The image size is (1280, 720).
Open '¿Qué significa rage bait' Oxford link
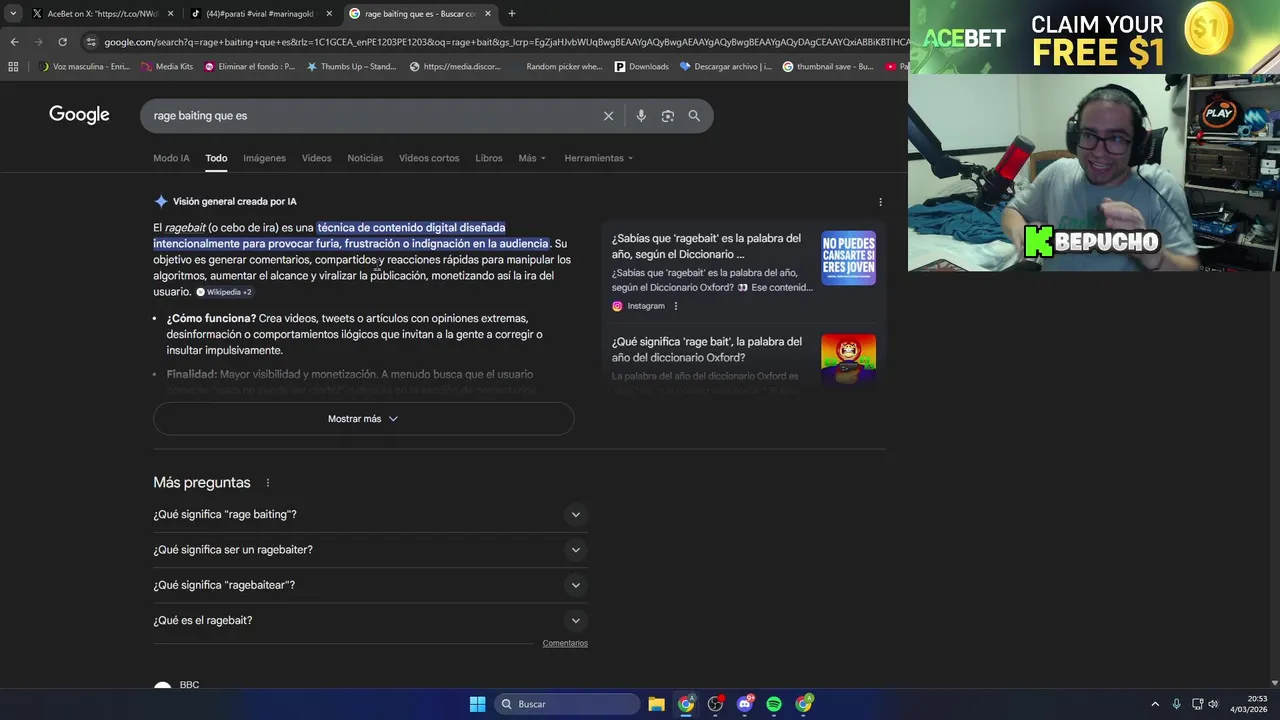click(x=706, y=349)
